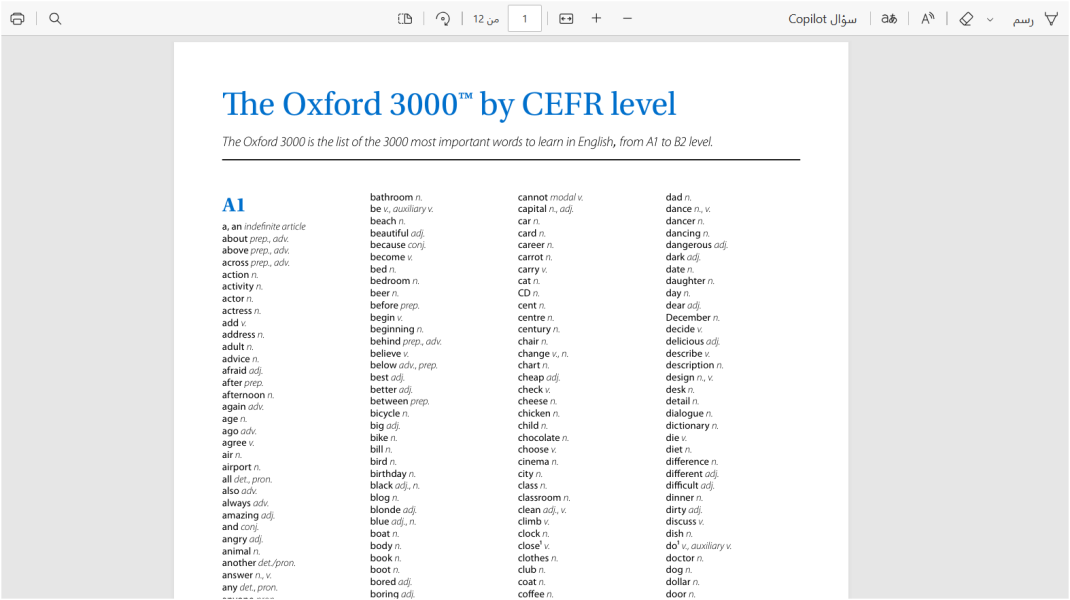Open the translate tool
1070x600 pixels.
pyautogui.click(x=889, y=19)
